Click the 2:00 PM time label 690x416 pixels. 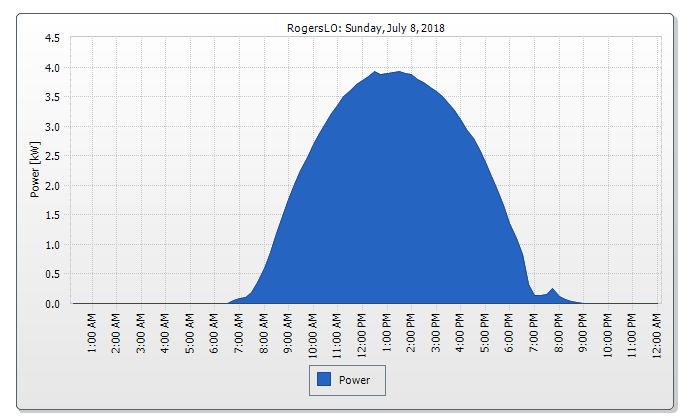tap(411, 333)
